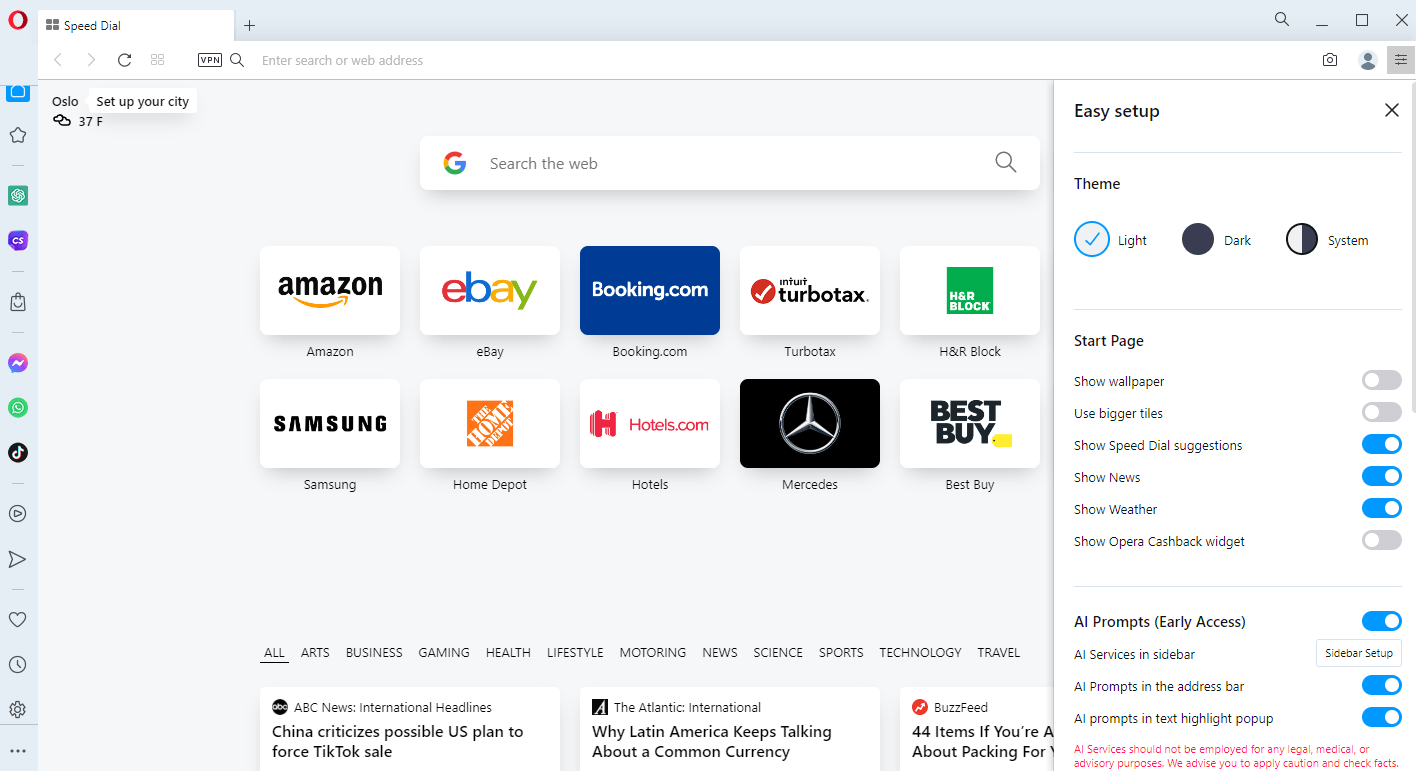Disable Show Speed Dial suggestions toggle

(1382, 444)
